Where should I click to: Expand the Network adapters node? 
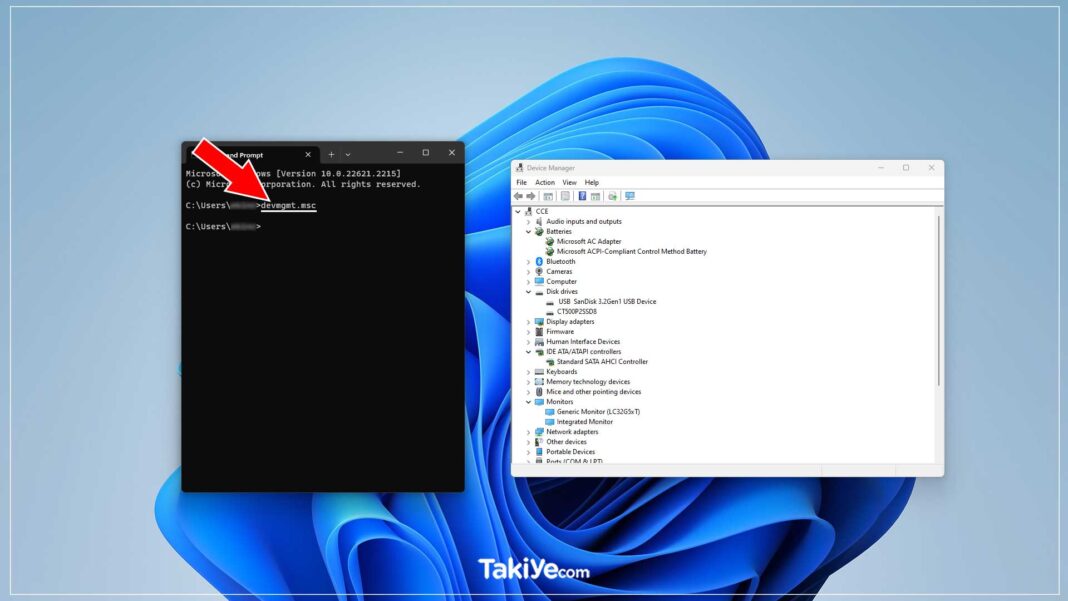click(528, 432)
